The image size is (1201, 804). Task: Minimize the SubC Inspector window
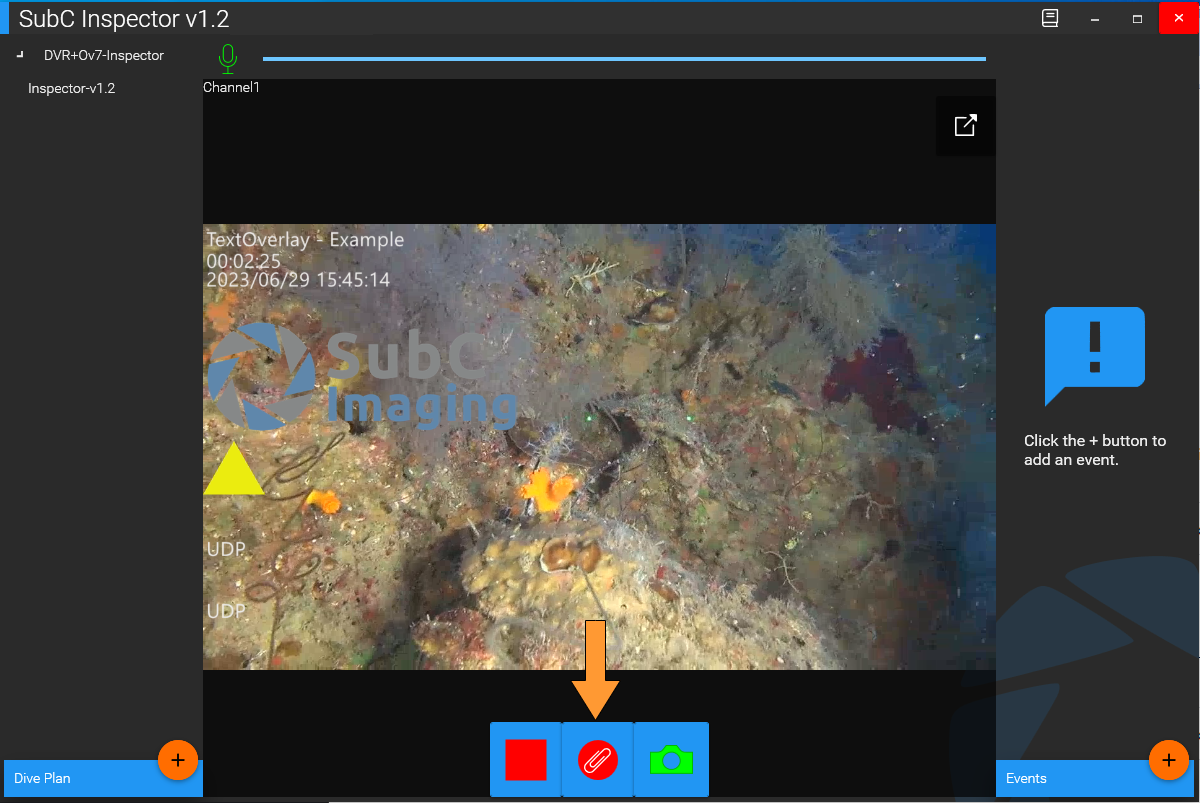tap(1096, 18)
